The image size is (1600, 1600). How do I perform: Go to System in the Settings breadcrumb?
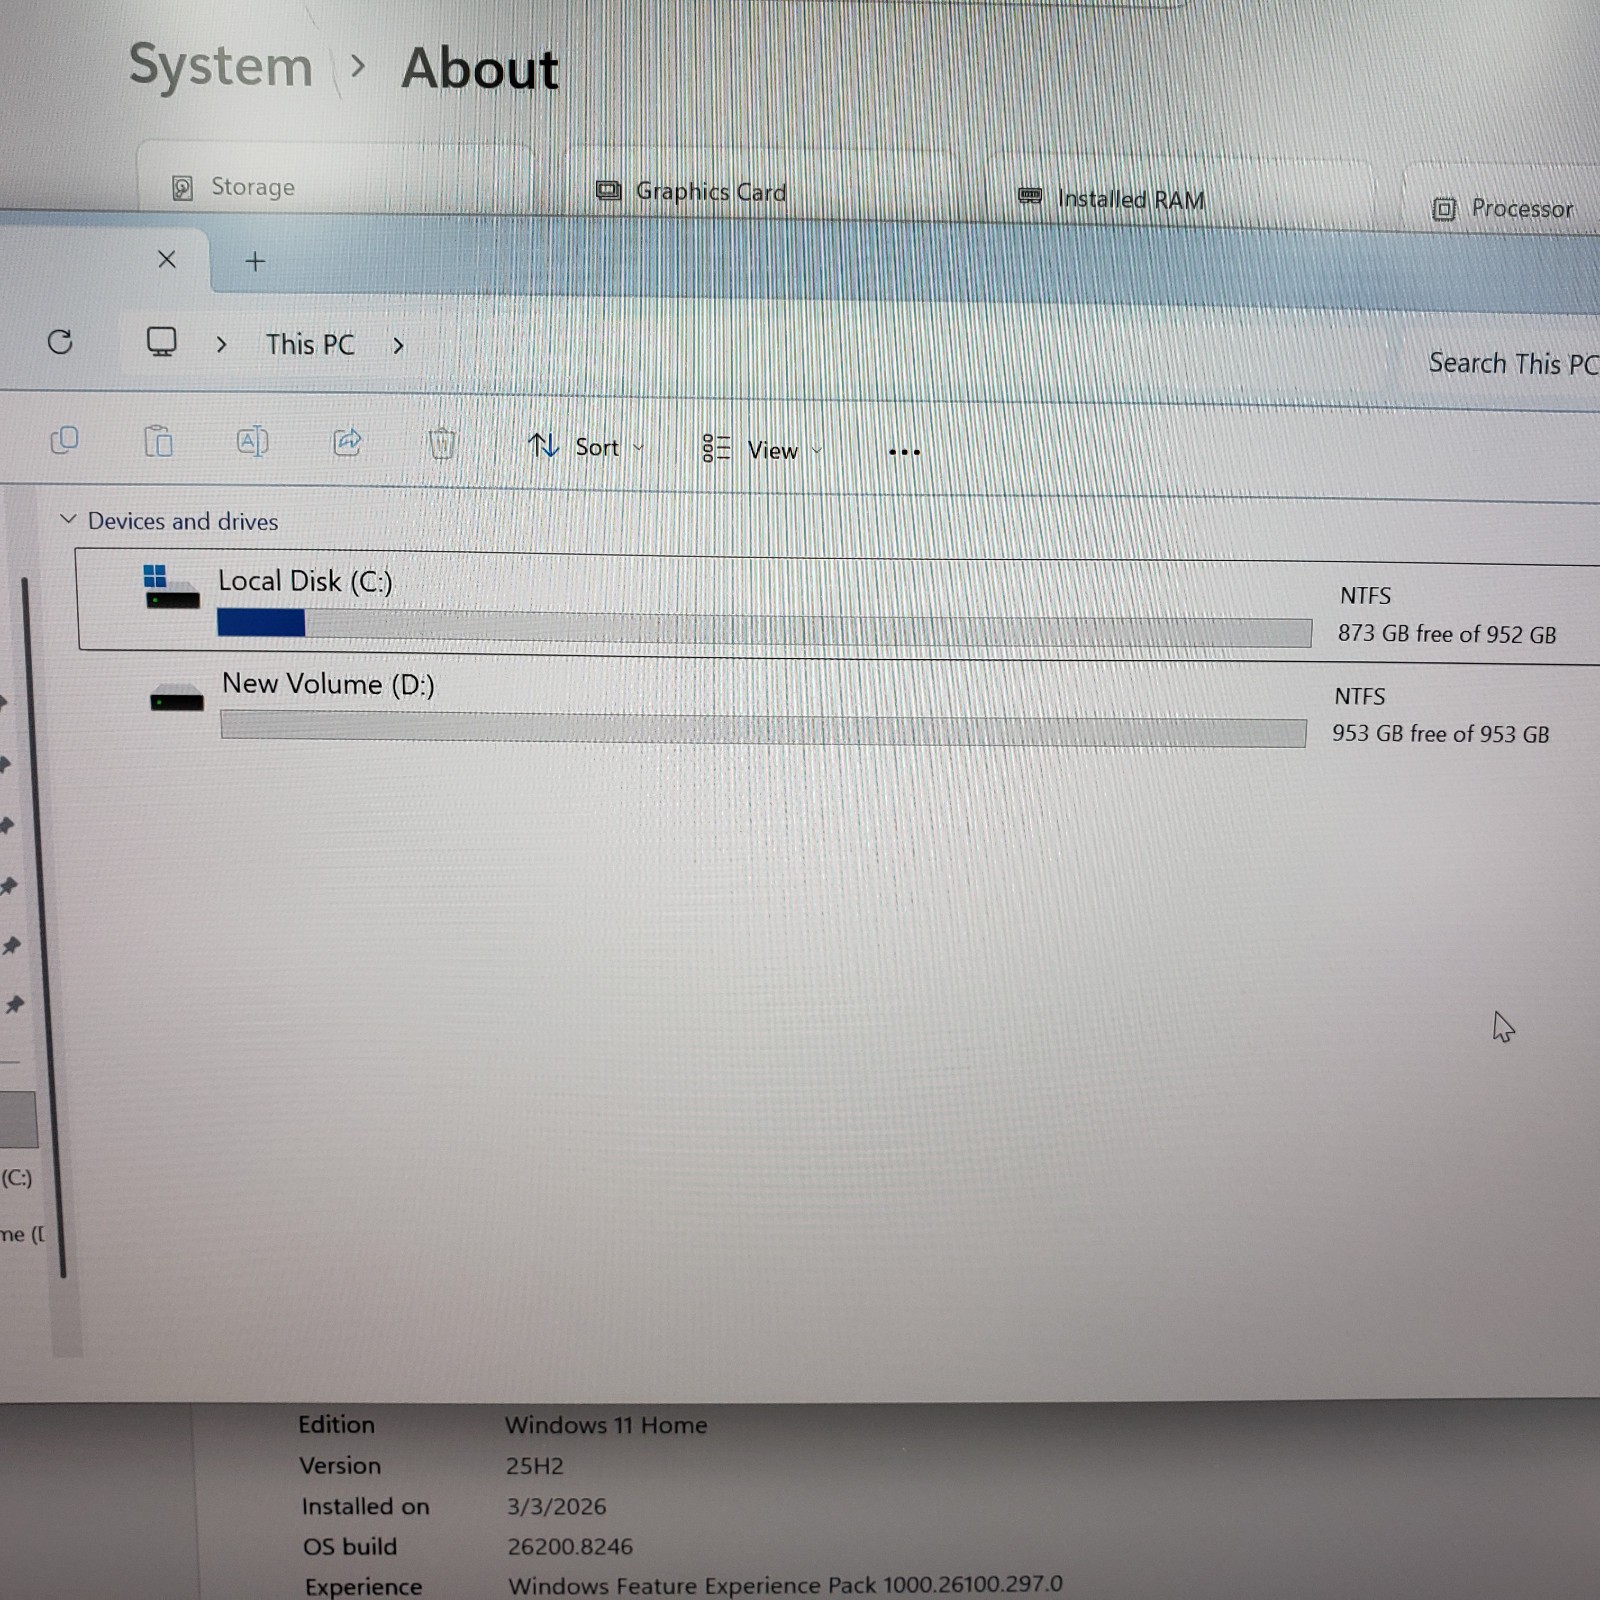tap(221, 66)
